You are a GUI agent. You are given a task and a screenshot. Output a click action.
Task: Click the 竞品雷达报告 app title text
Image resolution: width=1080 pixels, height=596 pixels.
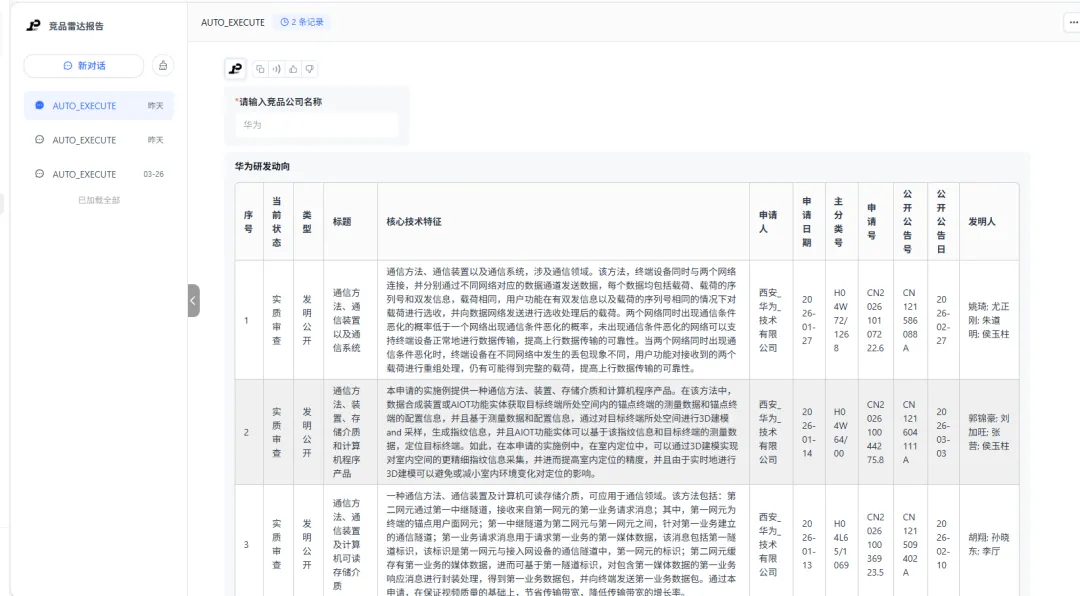pyautogui.click(x=76, y=26)
